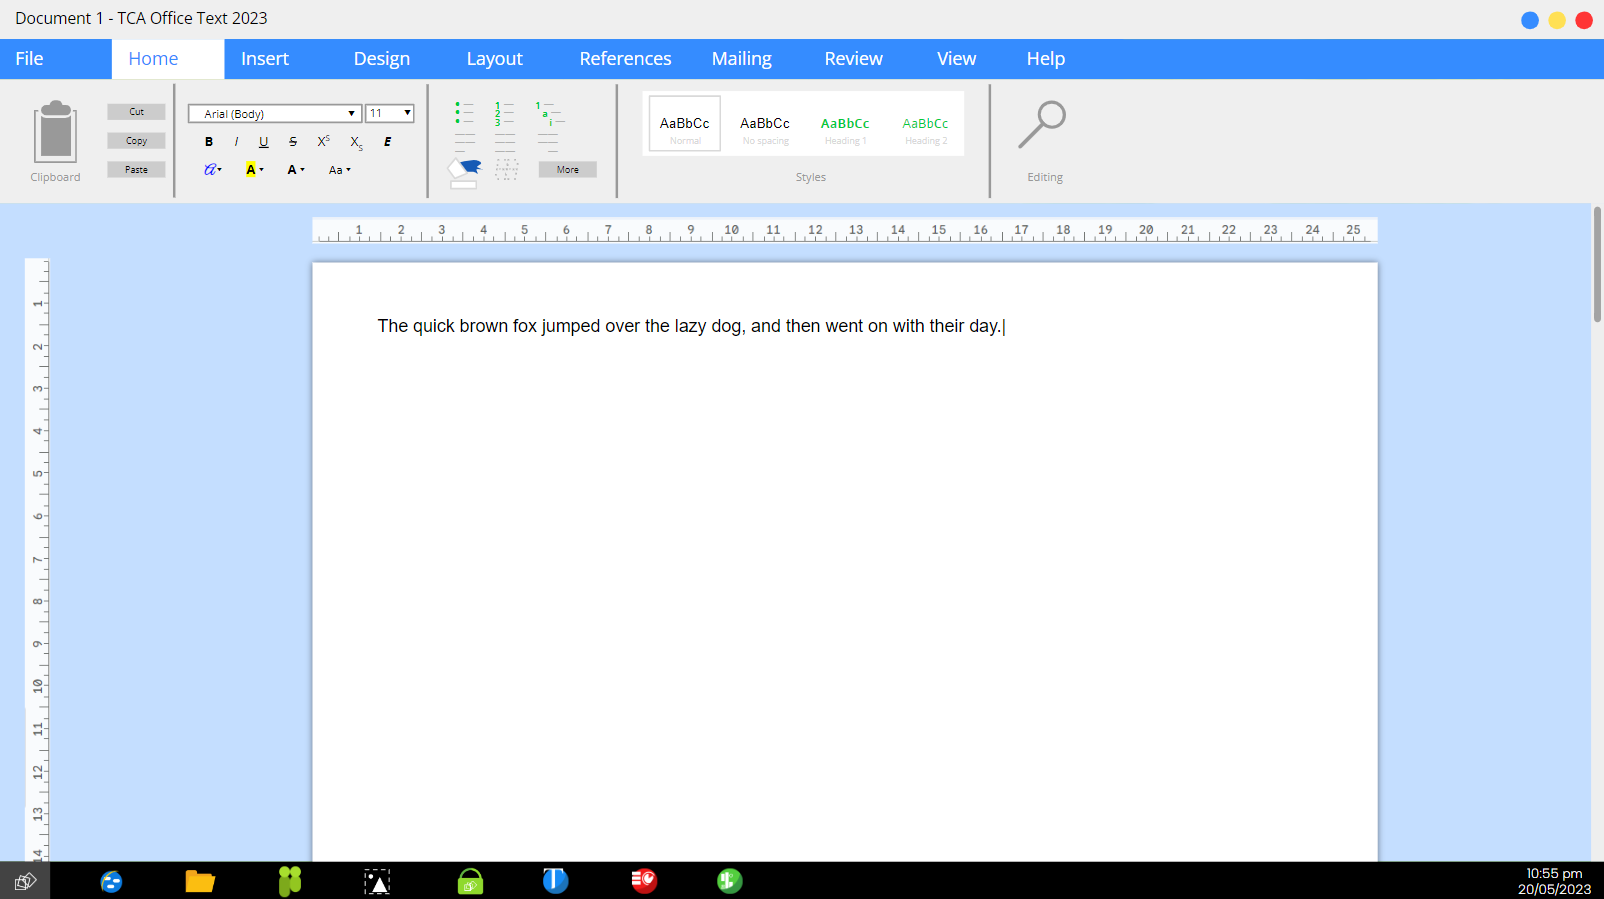This screenshot has height=899, width=1604.
Task: Open the blue T text app taskbar icon
Action: click(556, 880)
